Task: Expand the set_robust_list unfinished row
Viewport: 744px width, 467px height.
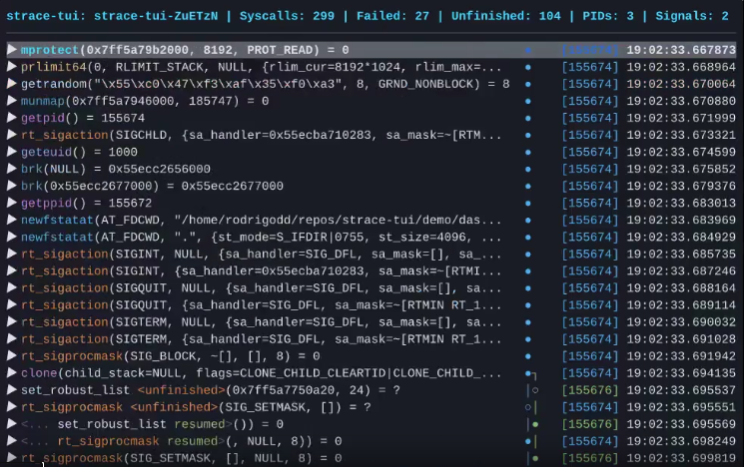Action: [x=12, y=390]
